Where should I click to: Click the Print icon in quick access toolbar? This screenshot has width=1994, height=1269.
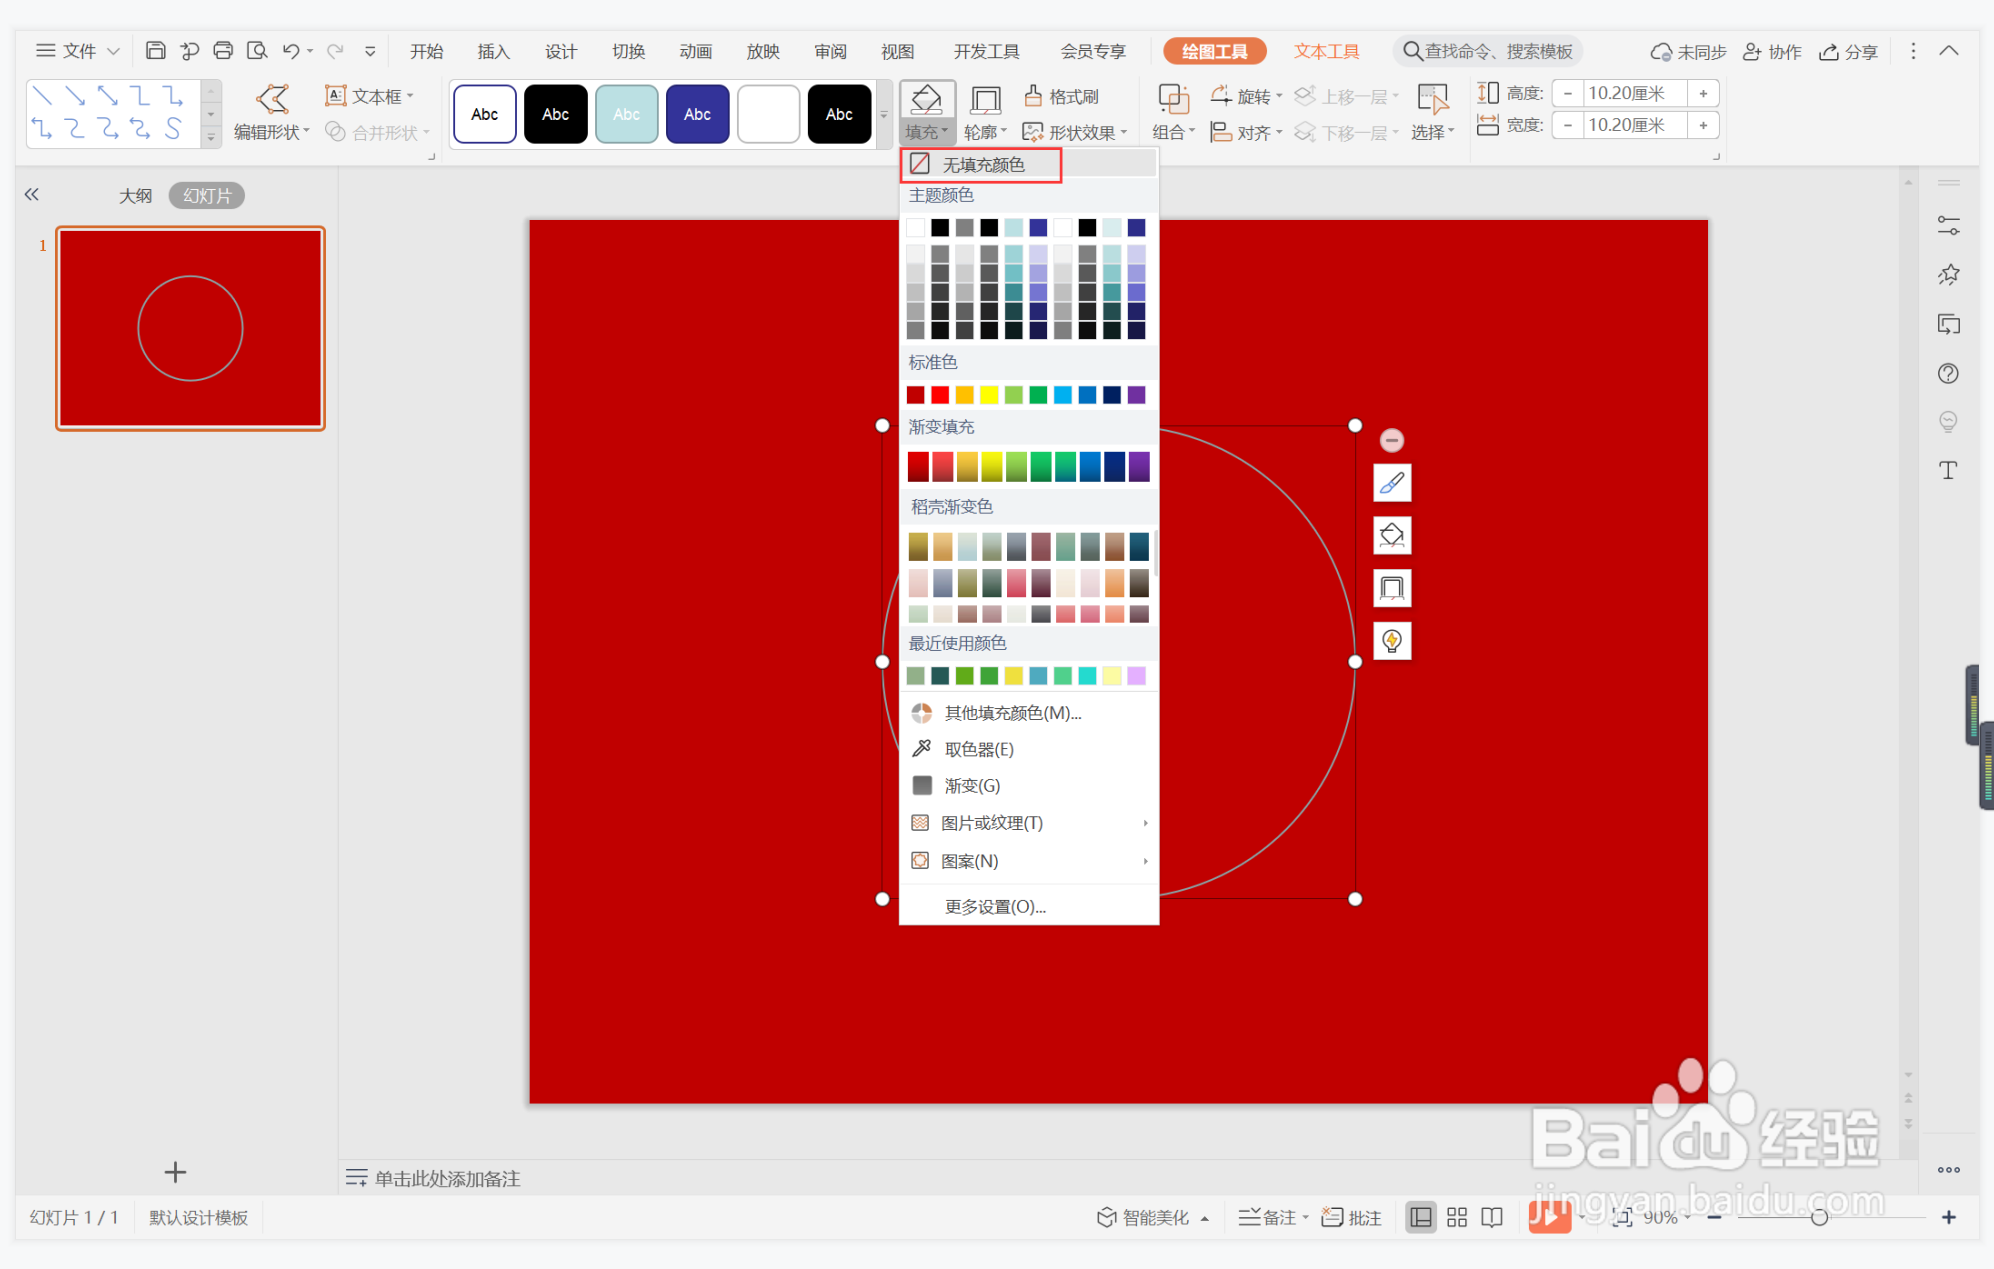[223, 51]
